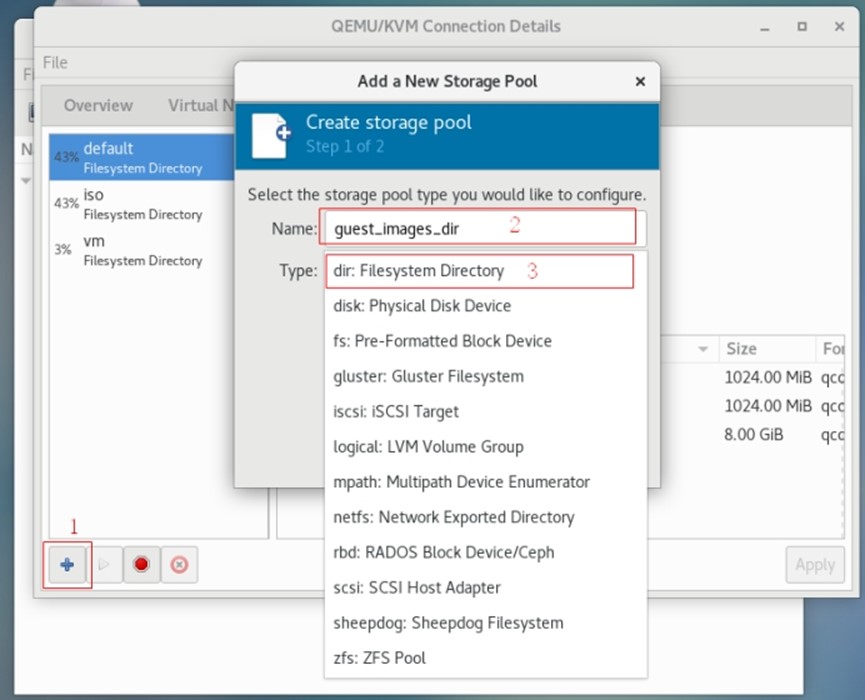
Task: Select the default storage pool
Action: (x=141, y=157)
